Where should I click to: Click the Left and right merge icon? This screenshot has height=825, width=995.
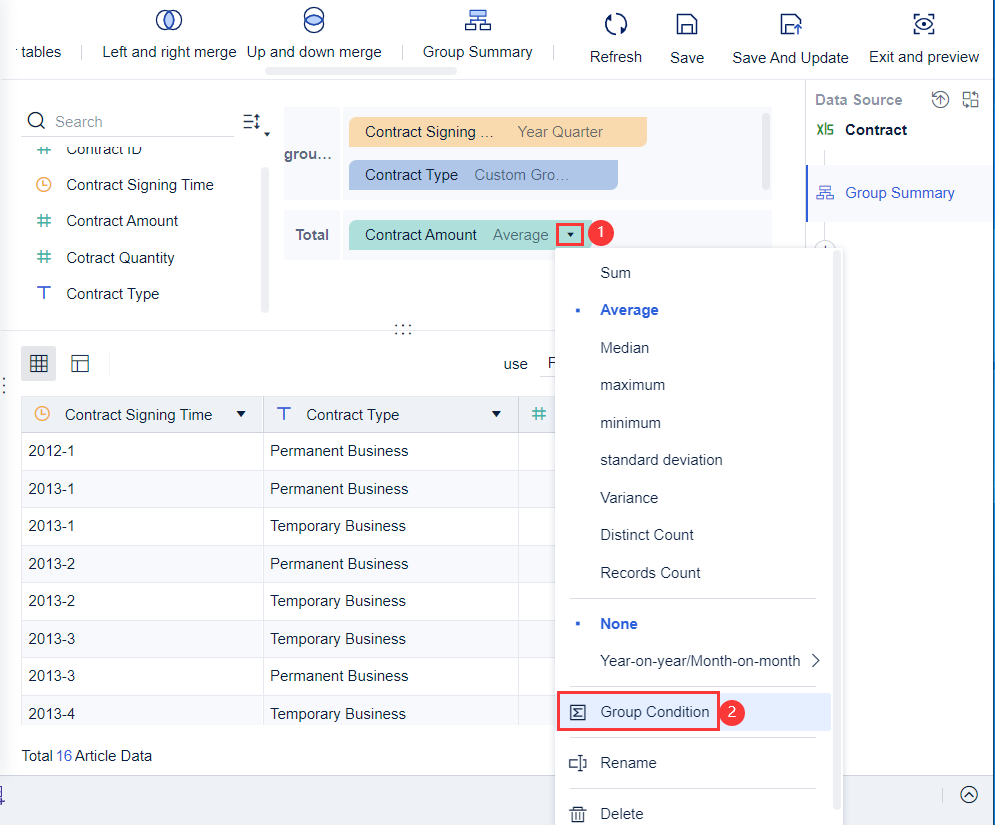click(x=169, y=20)
